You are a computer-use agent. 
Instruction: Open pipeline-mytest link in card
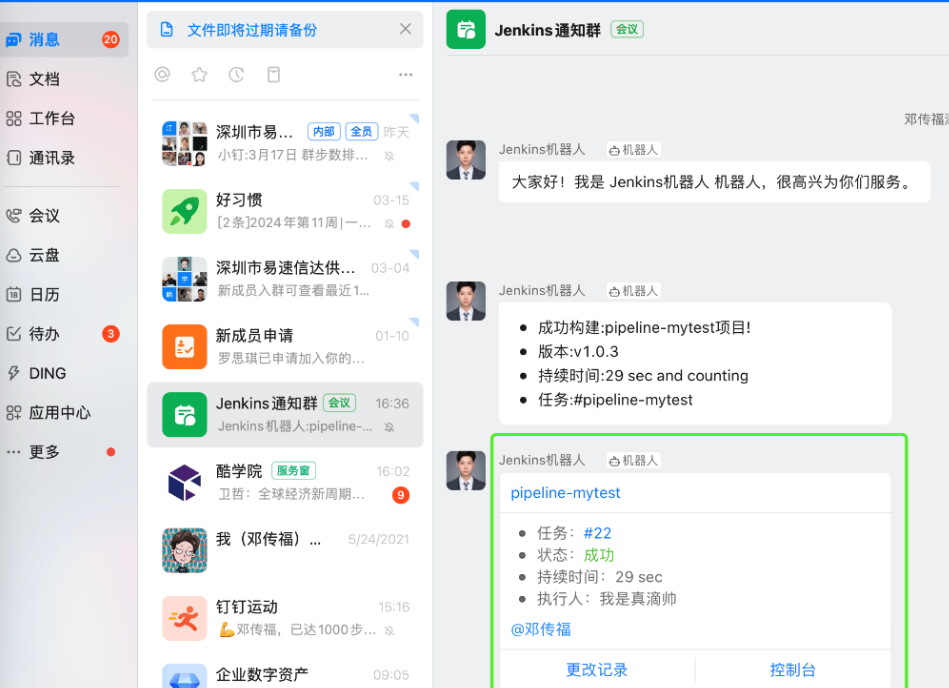pyautogui.click(x=565, y=493)
